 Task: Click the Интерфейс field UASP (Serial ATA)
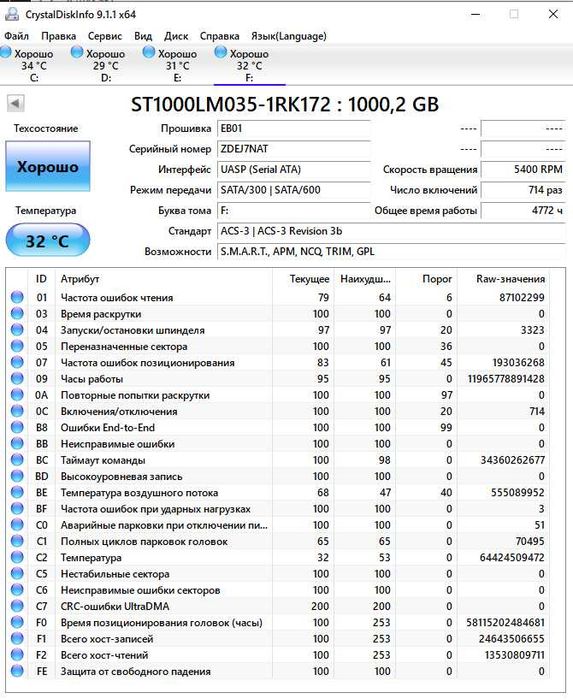pyautogui.click(x=293, y=170)
